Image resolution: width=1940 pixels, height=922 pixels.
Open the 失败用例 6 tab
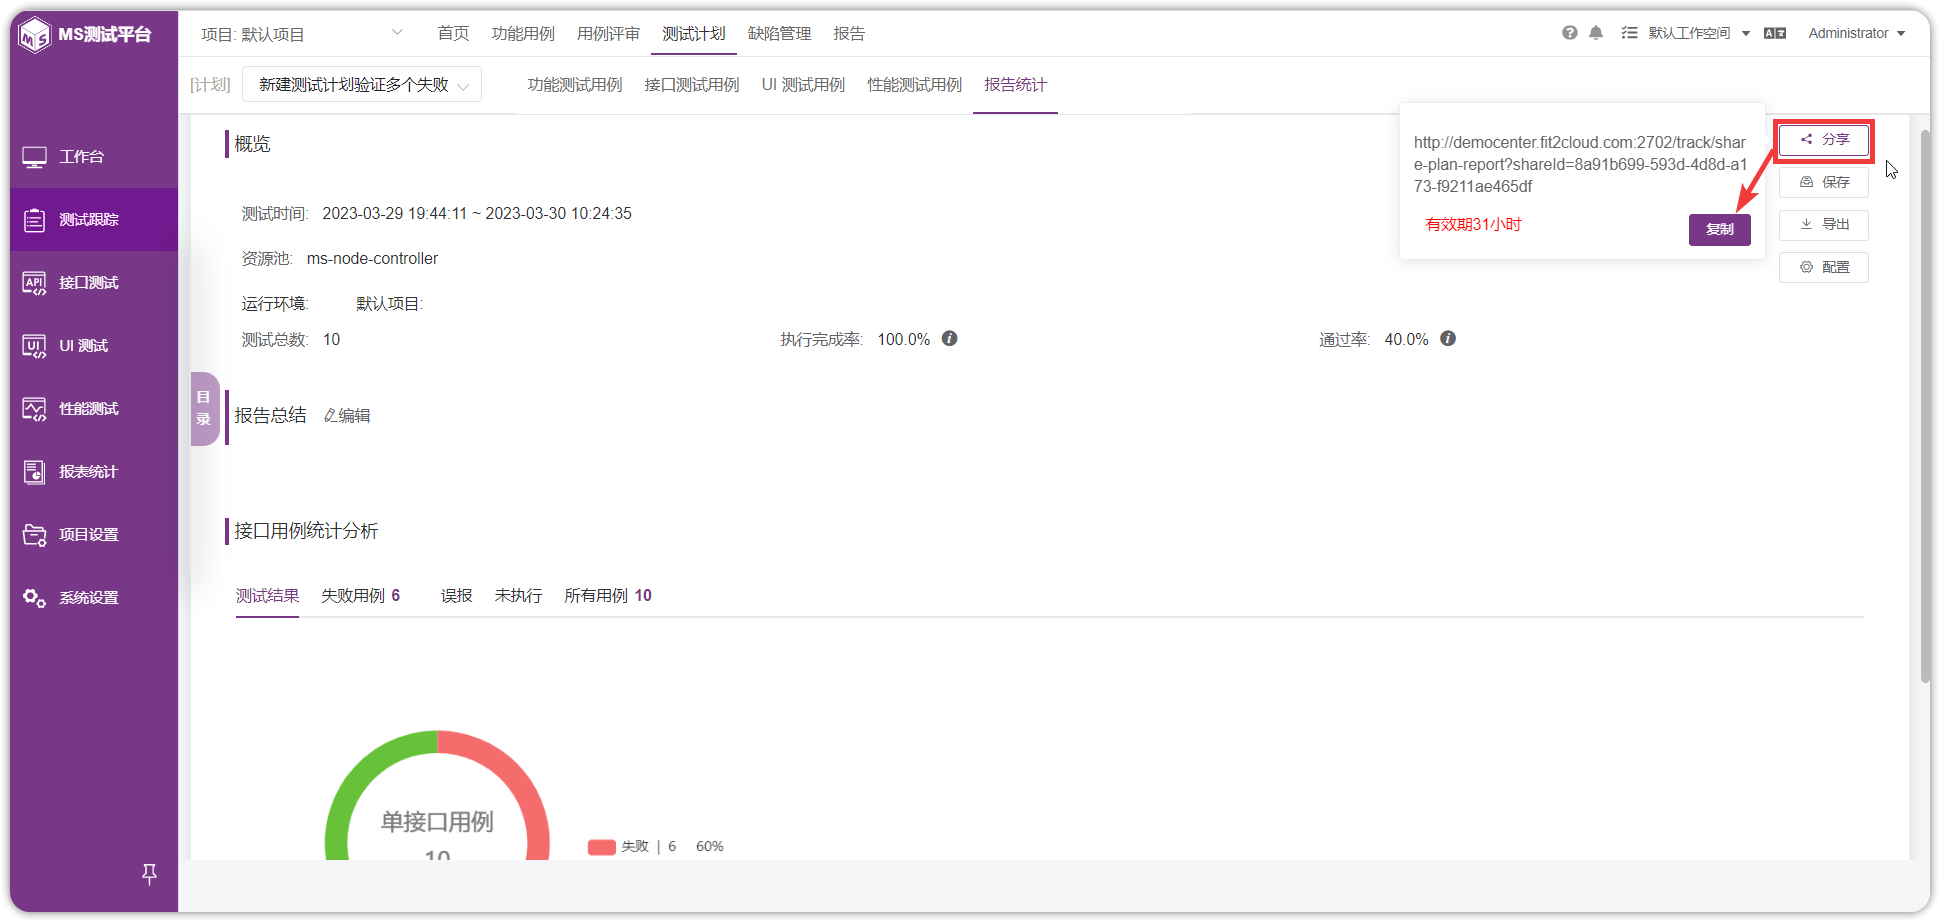[360, 596]
